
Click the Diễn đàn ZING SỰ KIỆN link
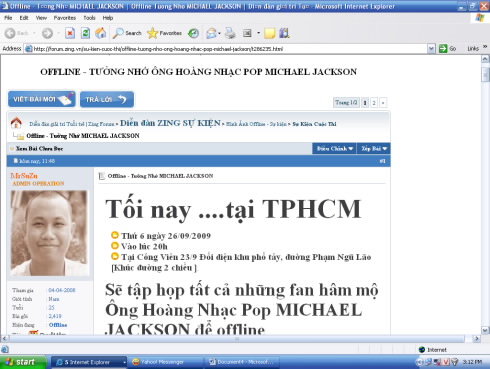coord(170,123)
